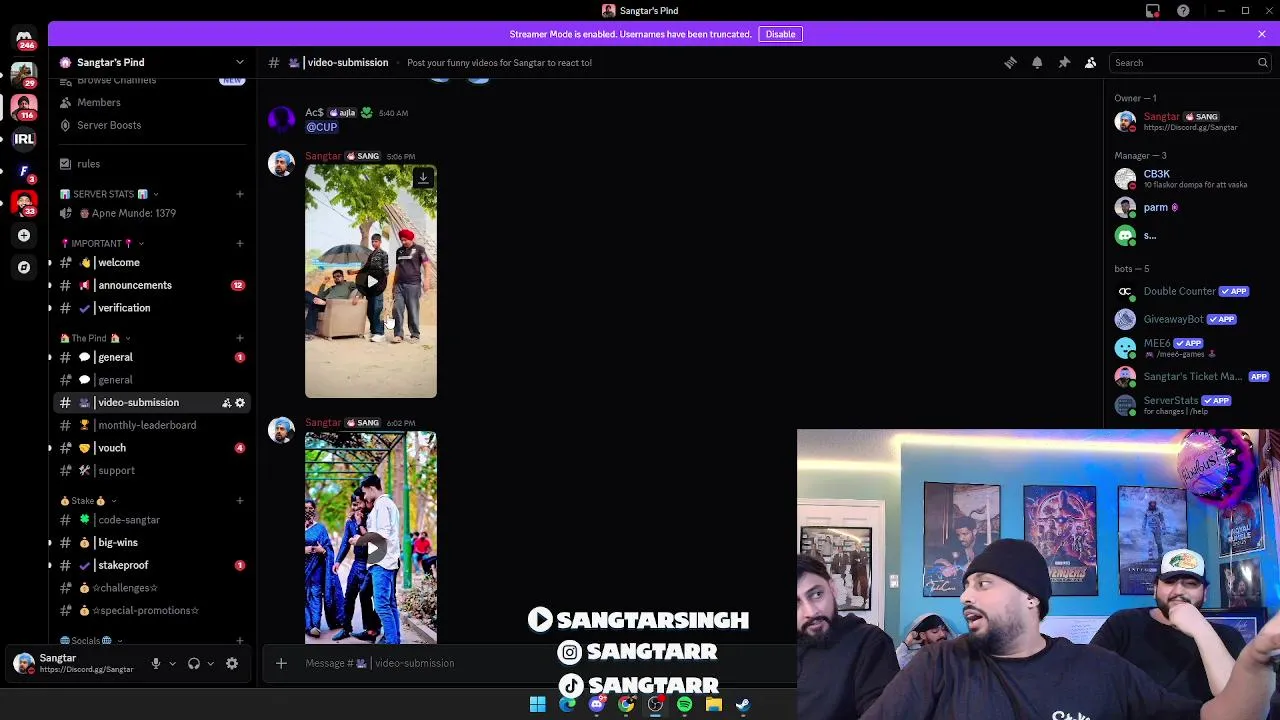Open Discord direct messages home icon
Screen dimensions: 1280x720
(24, 39)
